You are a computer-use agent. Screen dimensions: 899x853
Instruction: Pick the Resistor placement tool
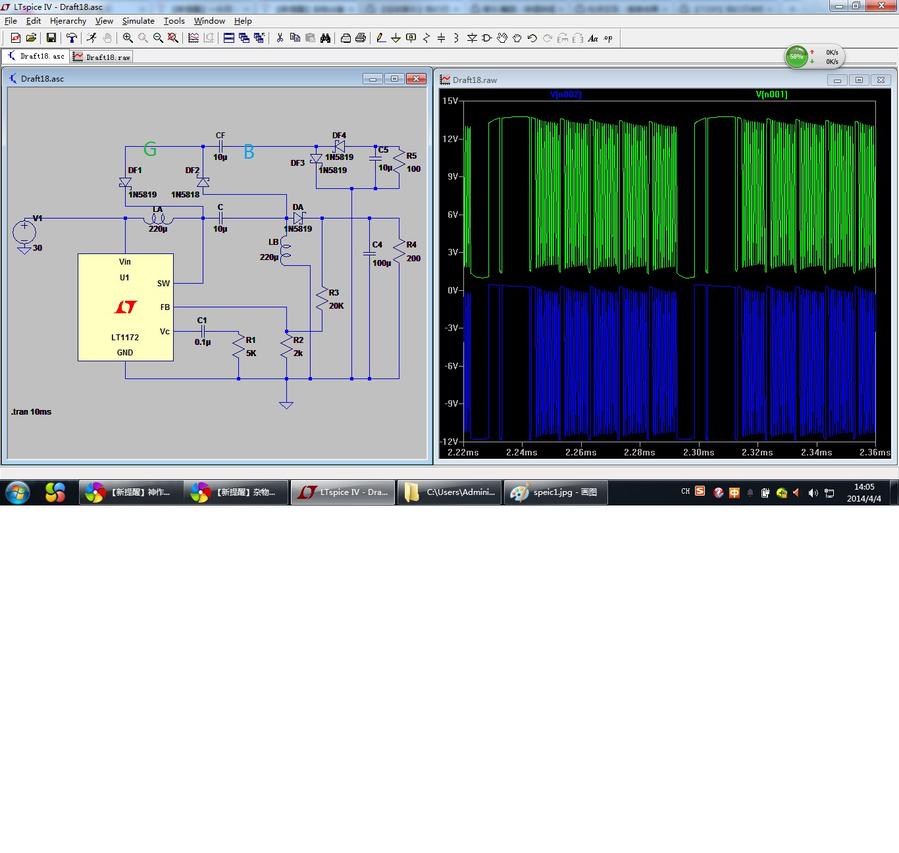tap(426, 38)
